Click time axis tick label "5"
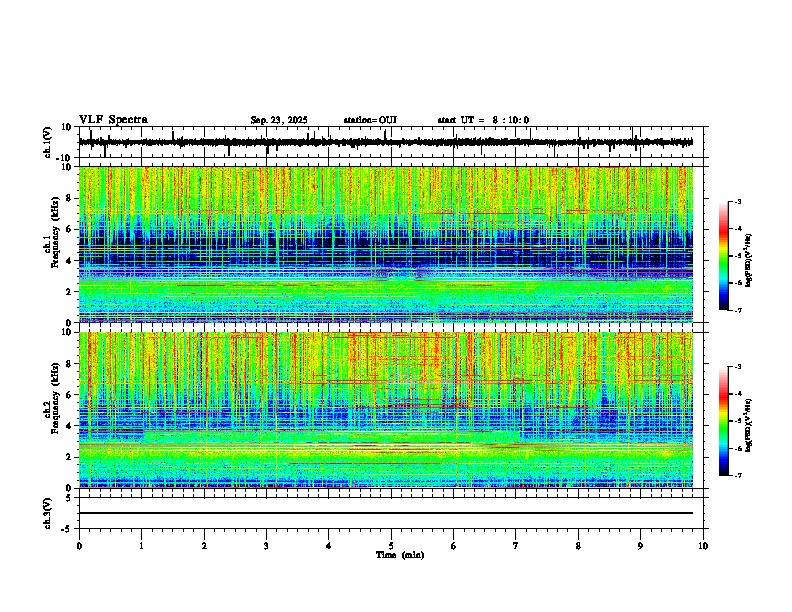Screen dimensions: 792x612 (x=391, y=546)
